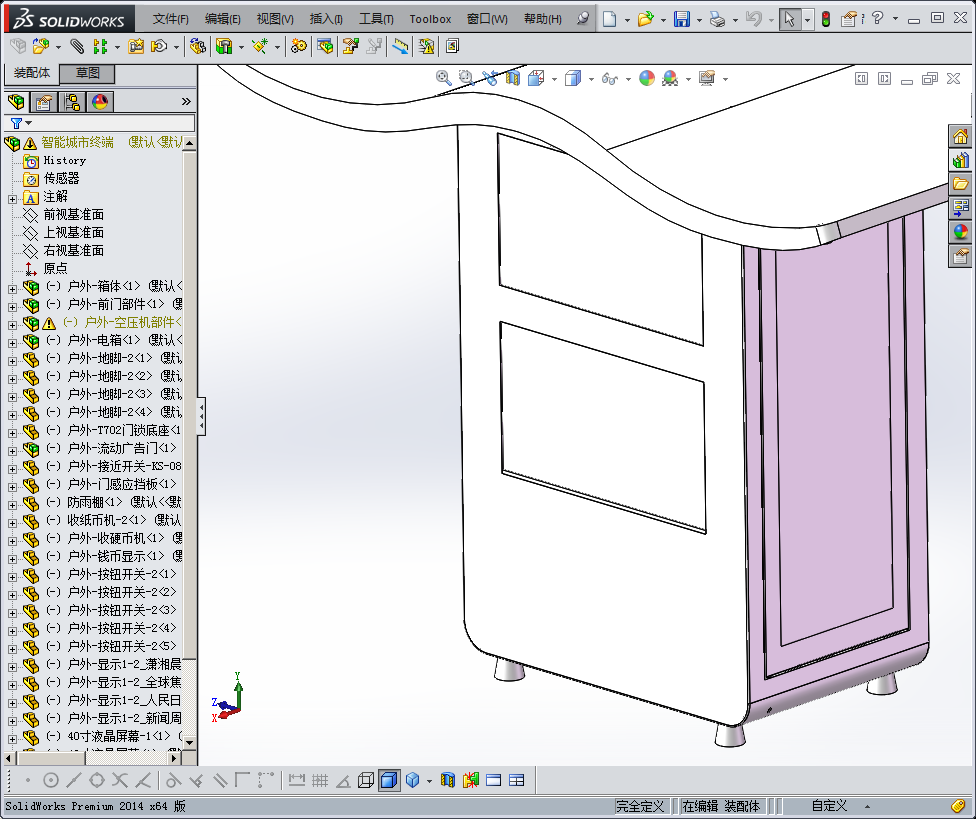Switch to the 草图 tab
The image size is (976, 819).
88,73
